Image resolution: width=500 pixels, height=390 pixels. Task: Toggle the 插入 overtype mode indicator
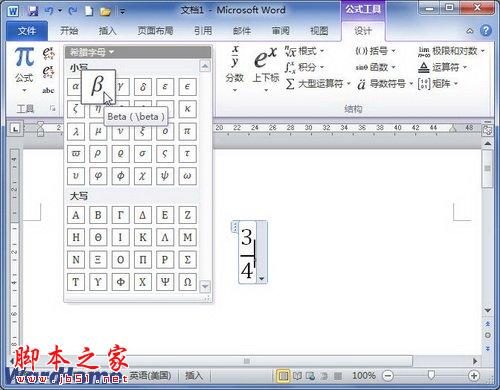point(194,376)
